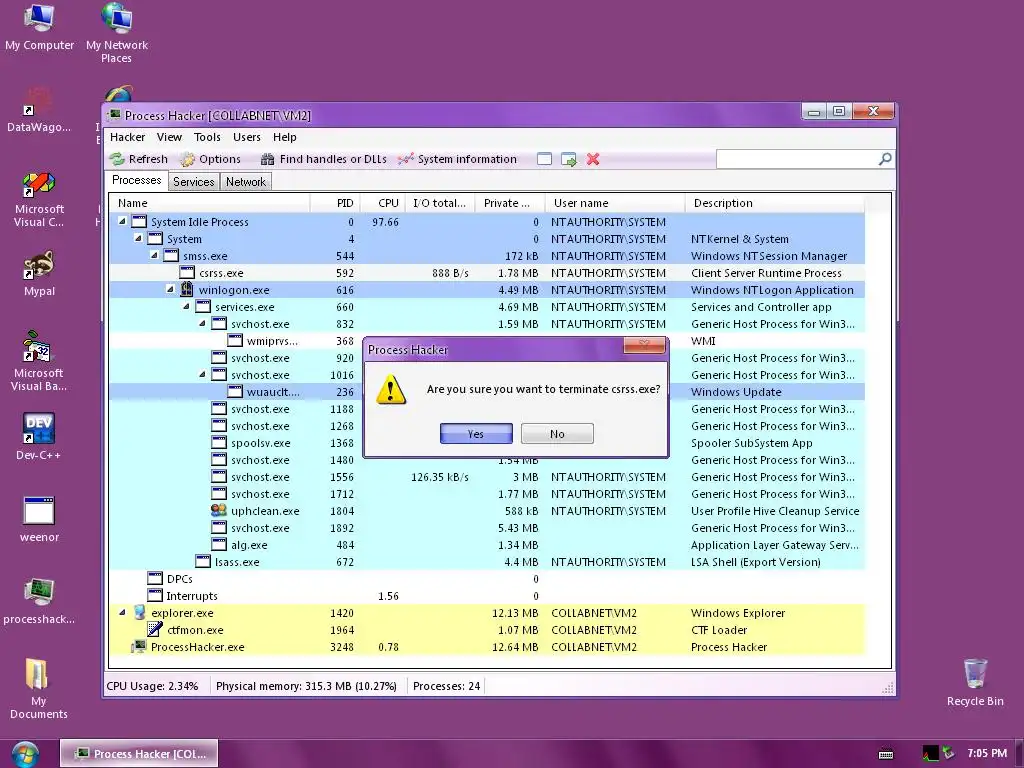Cancel termination with No button
This screenshot has width=1024, height=768.
(557, 434)
